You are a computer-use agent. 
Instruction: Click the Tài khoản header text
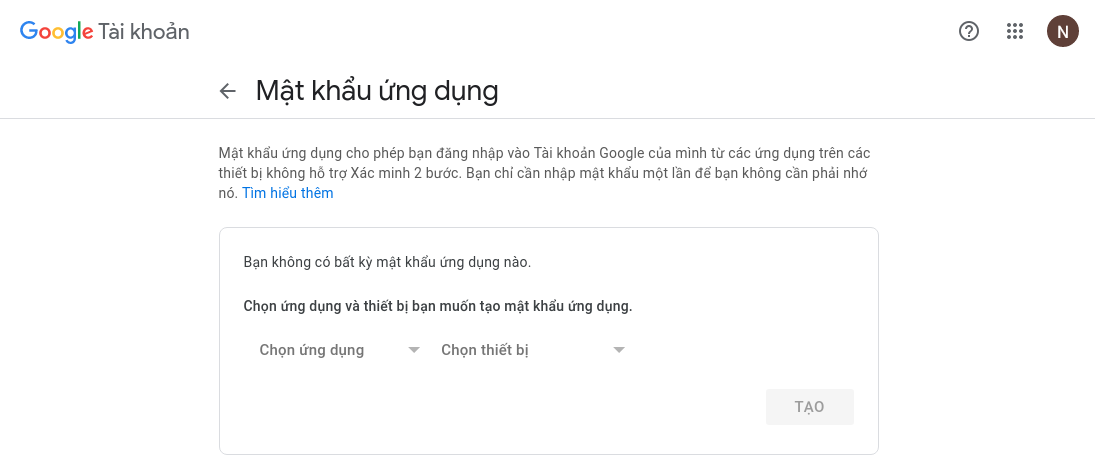144,32
